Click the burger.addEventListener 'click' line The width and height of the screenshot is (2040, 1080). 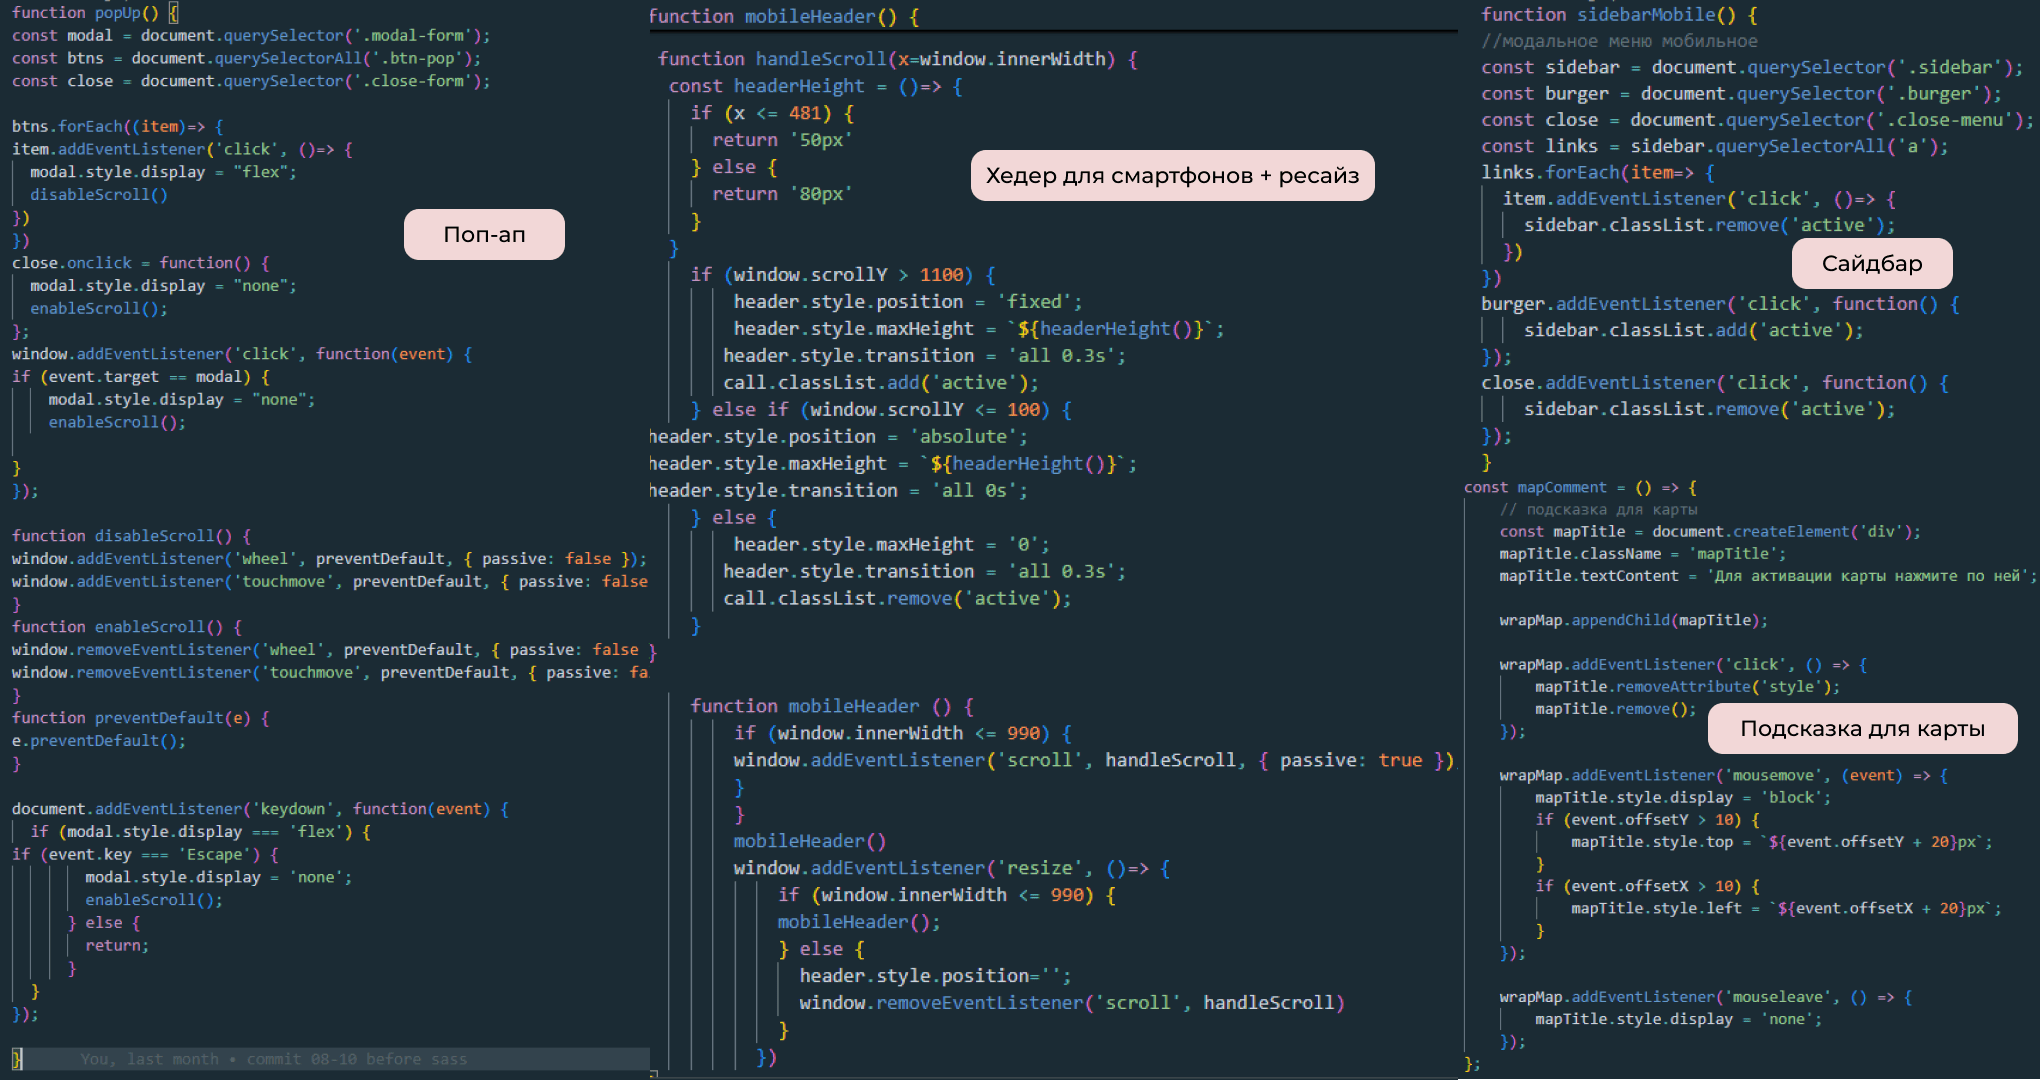1720,304
